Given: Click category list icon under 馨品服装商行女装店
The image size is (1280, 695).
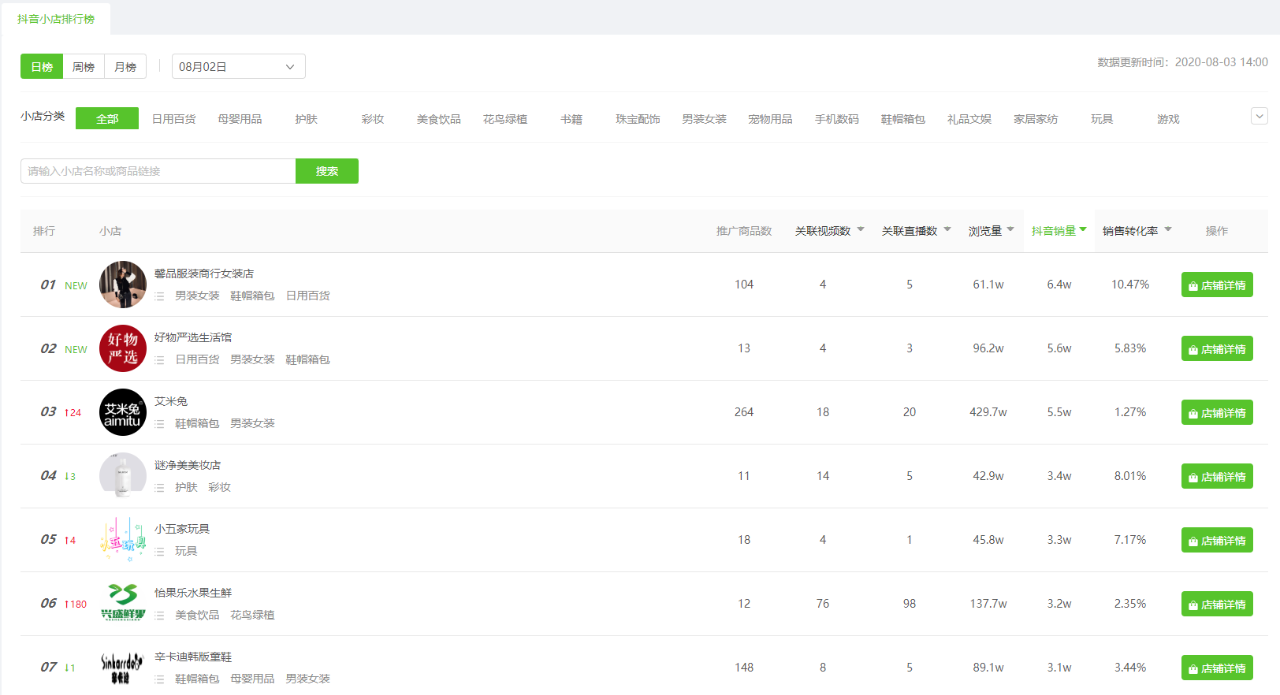Looking at the screenshot, I should click(160, 296).
